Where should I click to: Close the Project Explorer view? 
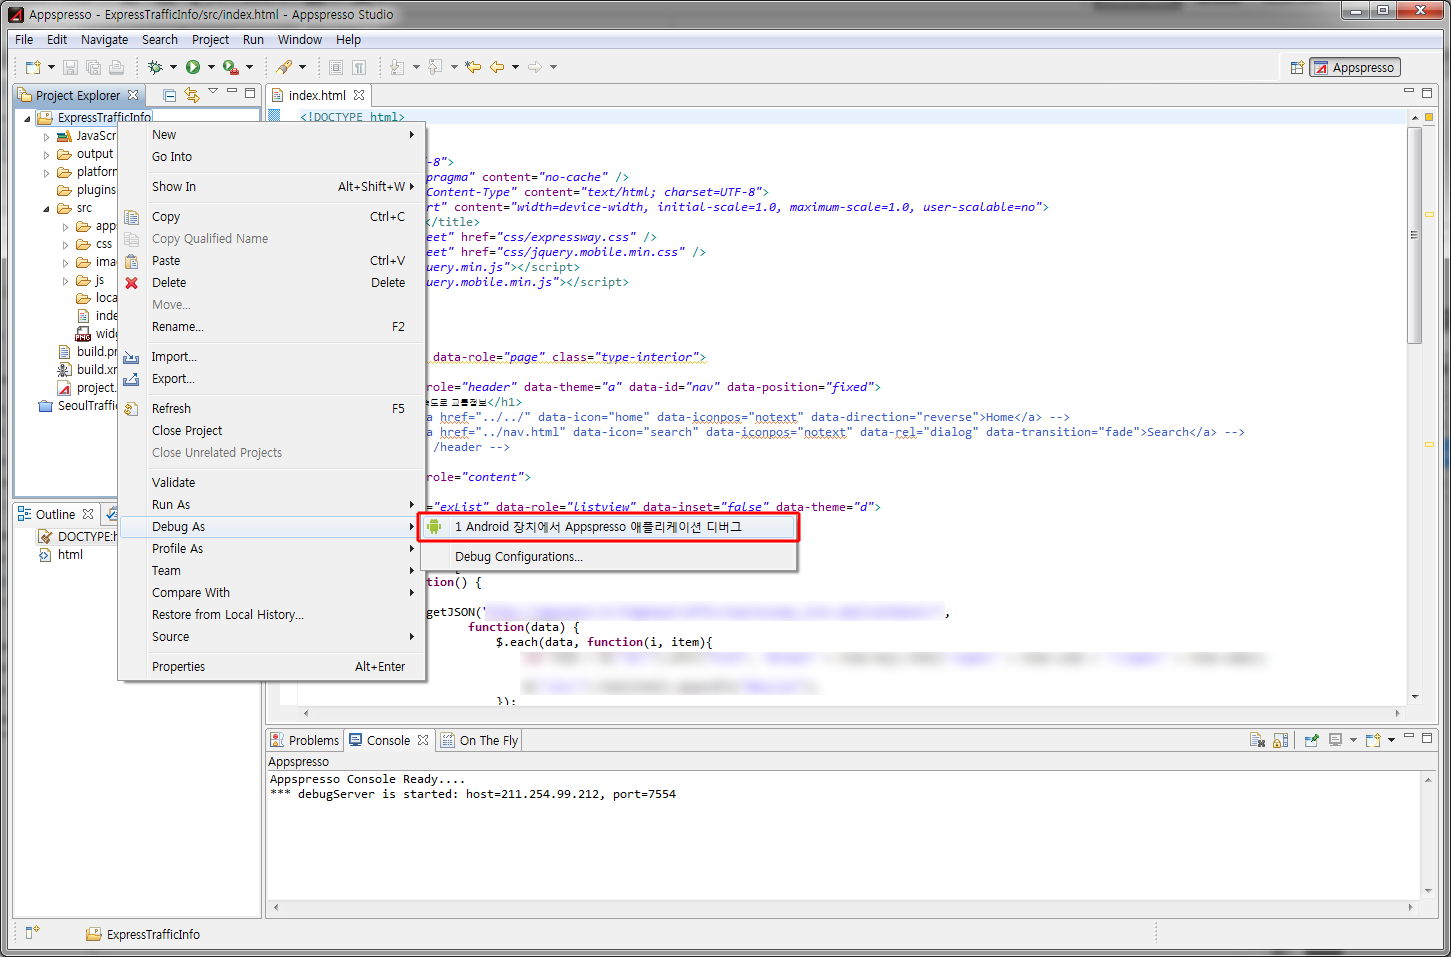click(x=133, y=95)
